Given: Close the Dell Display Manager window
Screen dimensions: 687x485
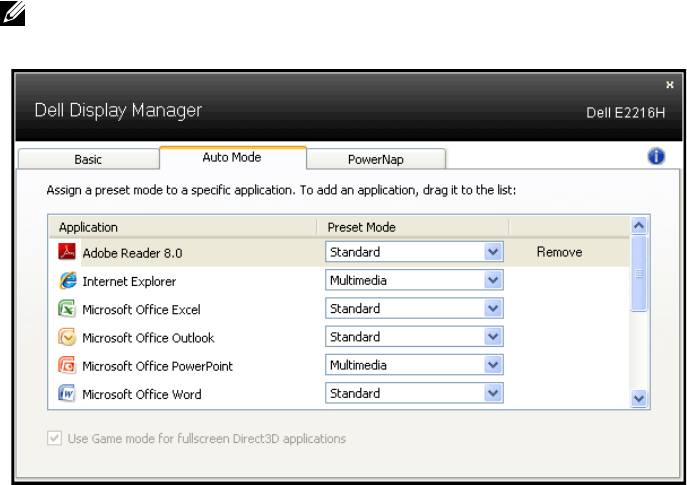Looking at the screenshot, I should (669, 85).
